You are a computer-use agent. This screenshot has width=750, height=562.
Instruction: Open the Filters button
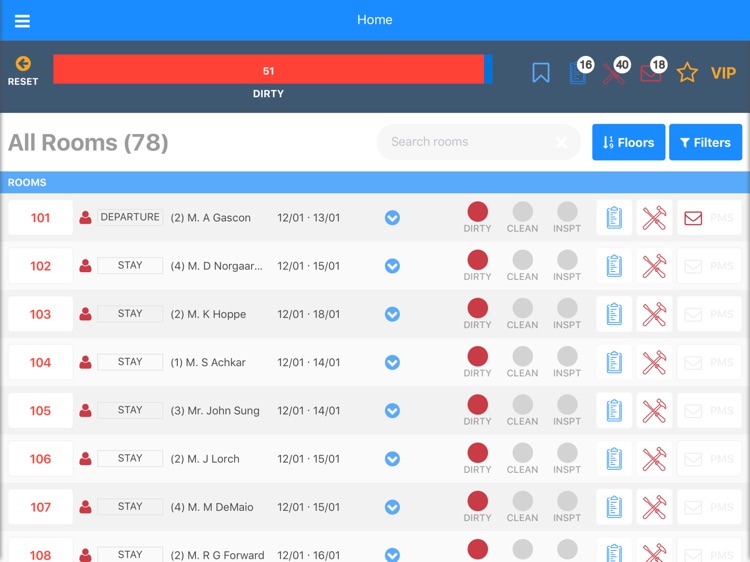point(706,142)
